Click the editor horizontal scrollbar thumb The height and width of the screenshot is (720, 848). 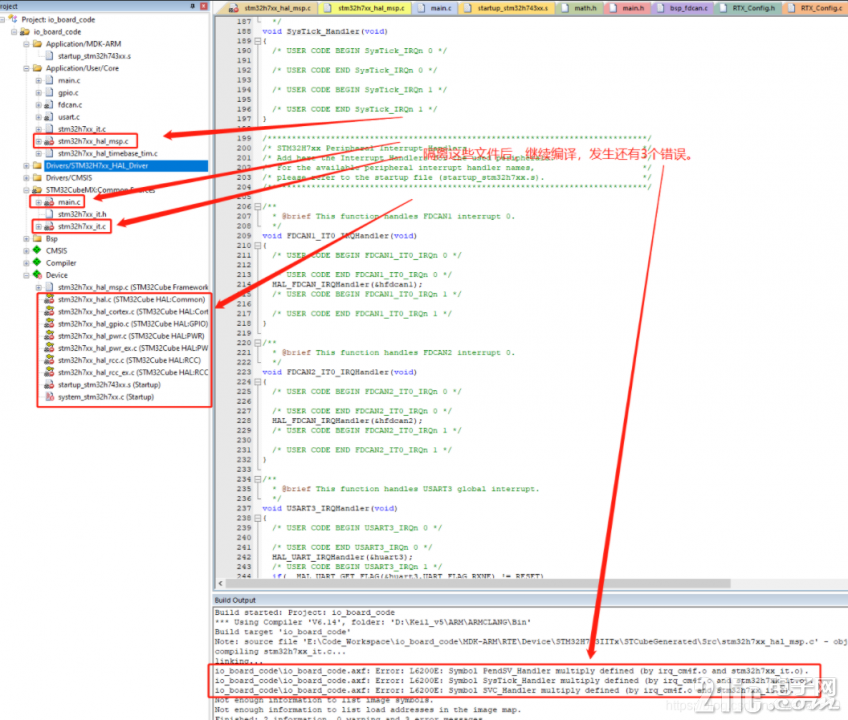click(478, 583)
